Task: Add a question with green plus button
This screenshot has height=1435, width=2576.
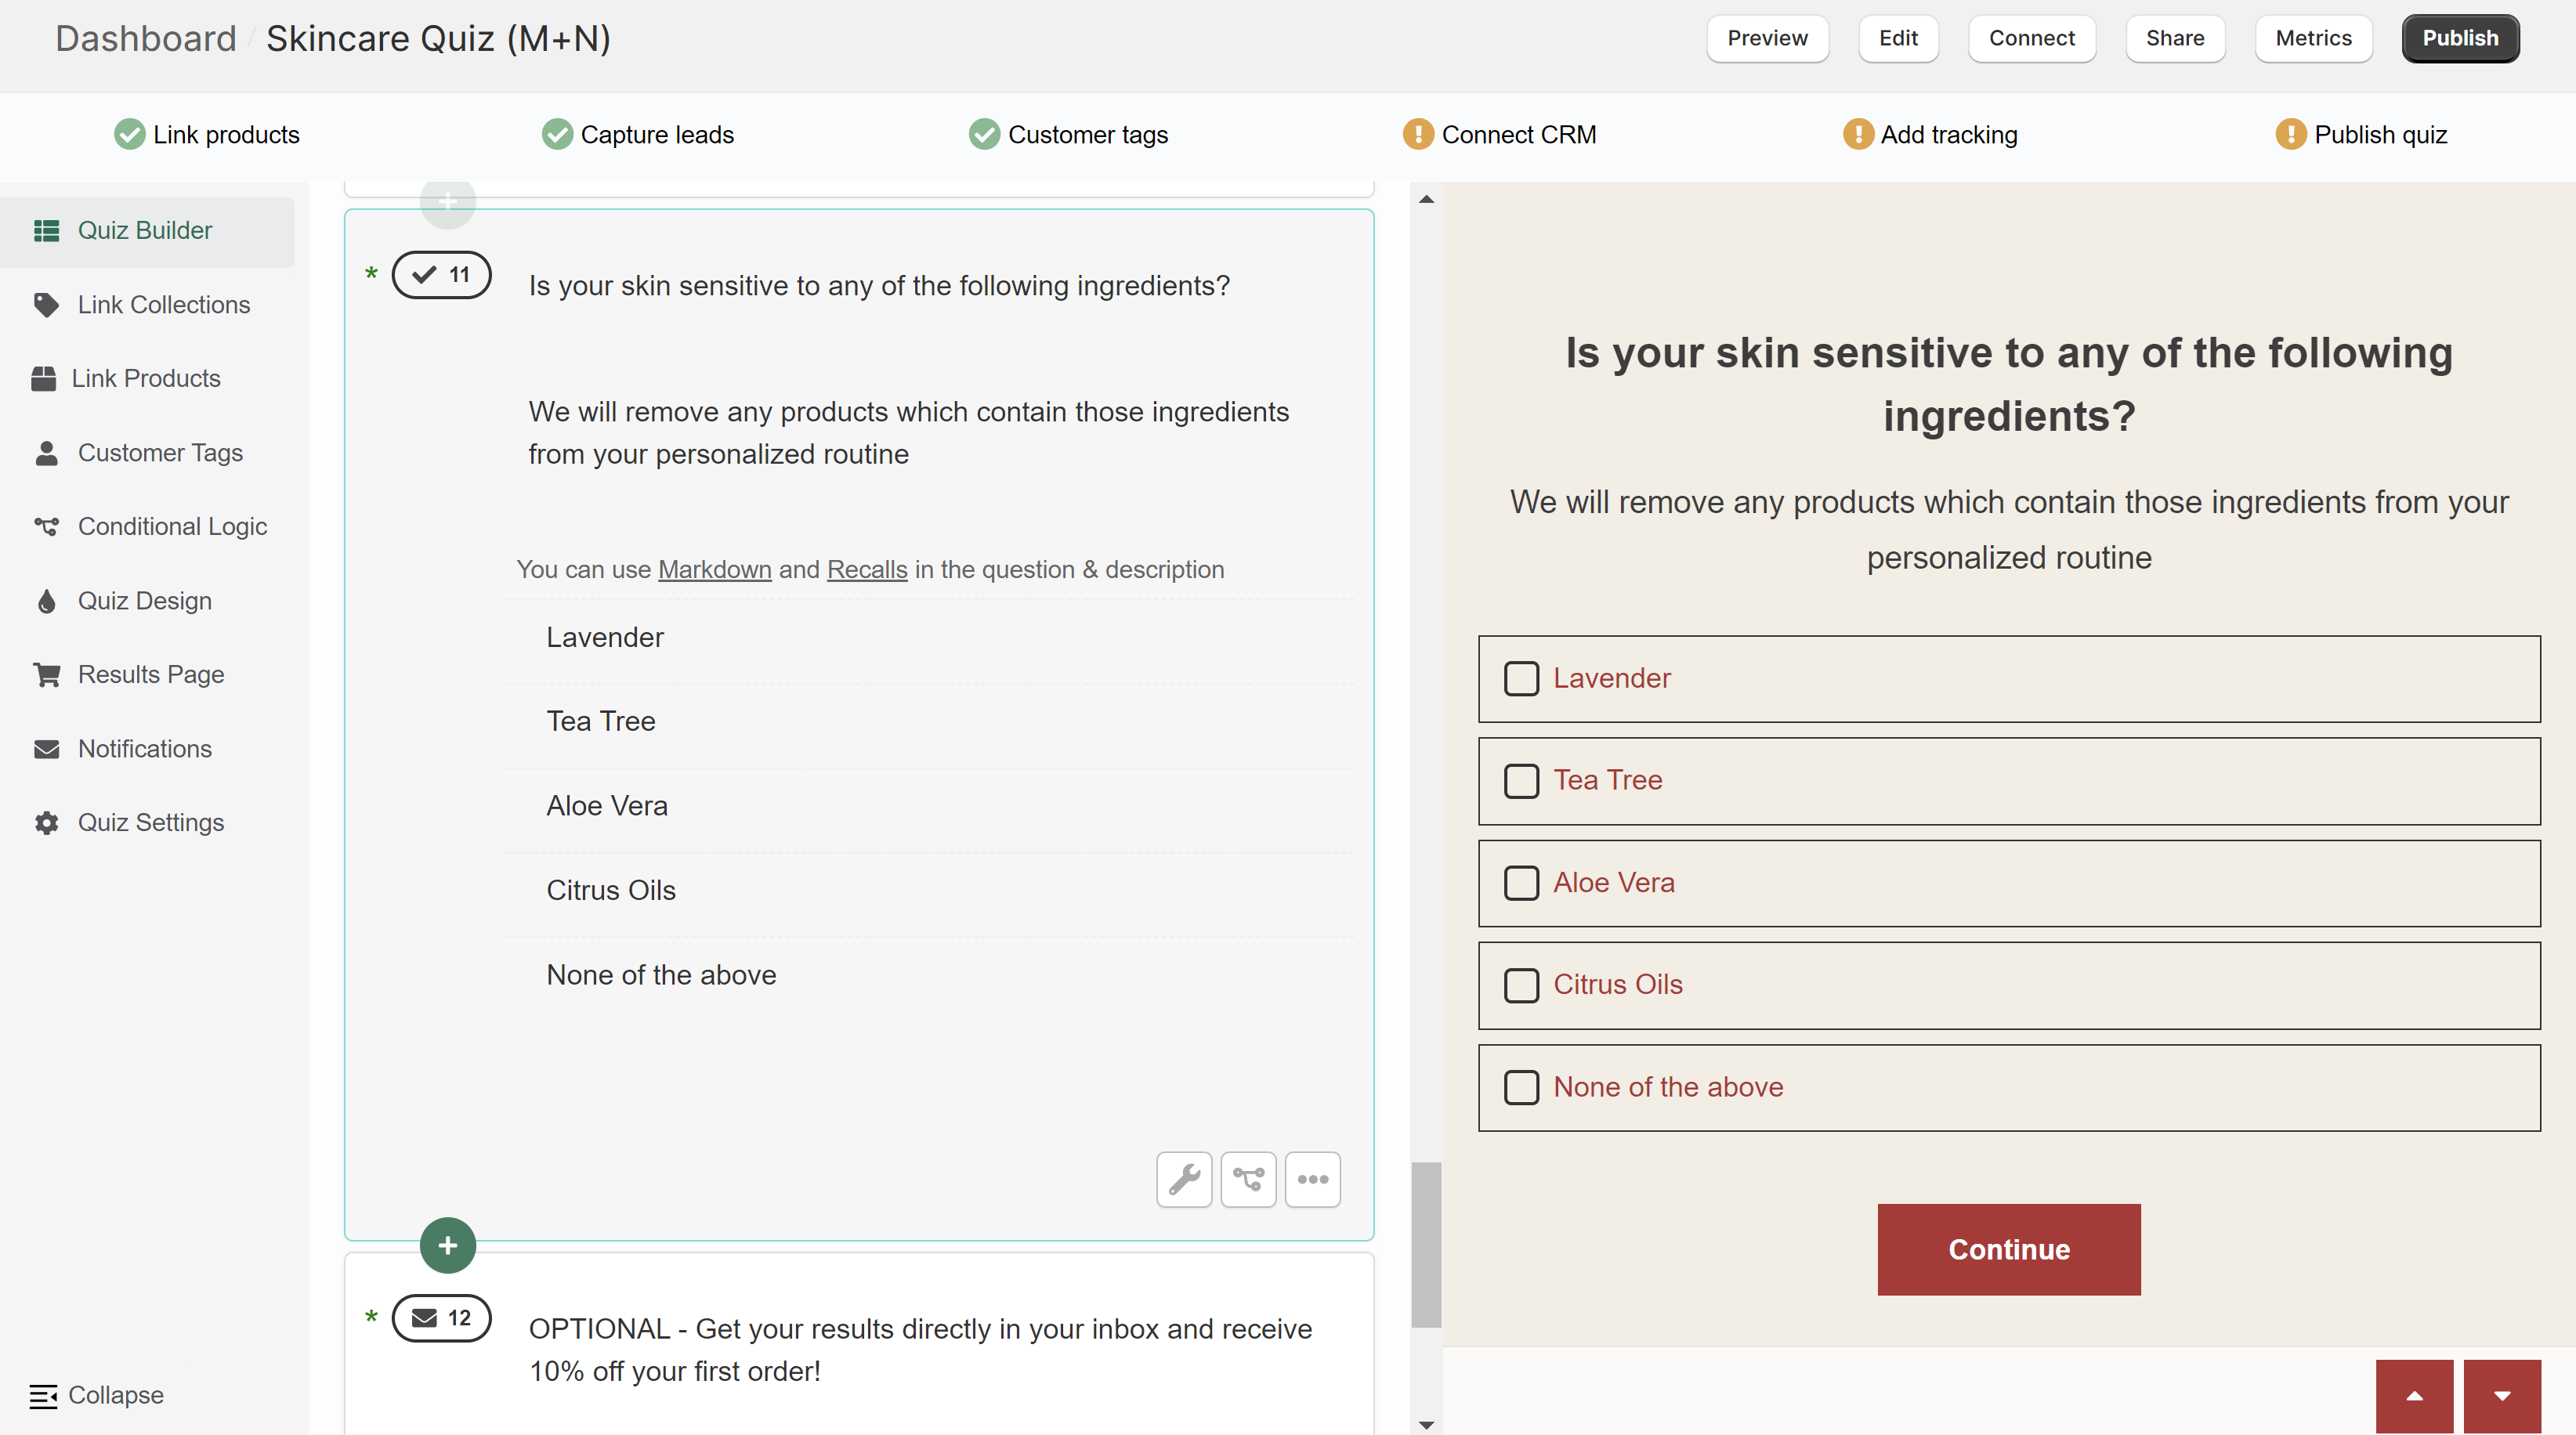Action: coord(448,1246)
